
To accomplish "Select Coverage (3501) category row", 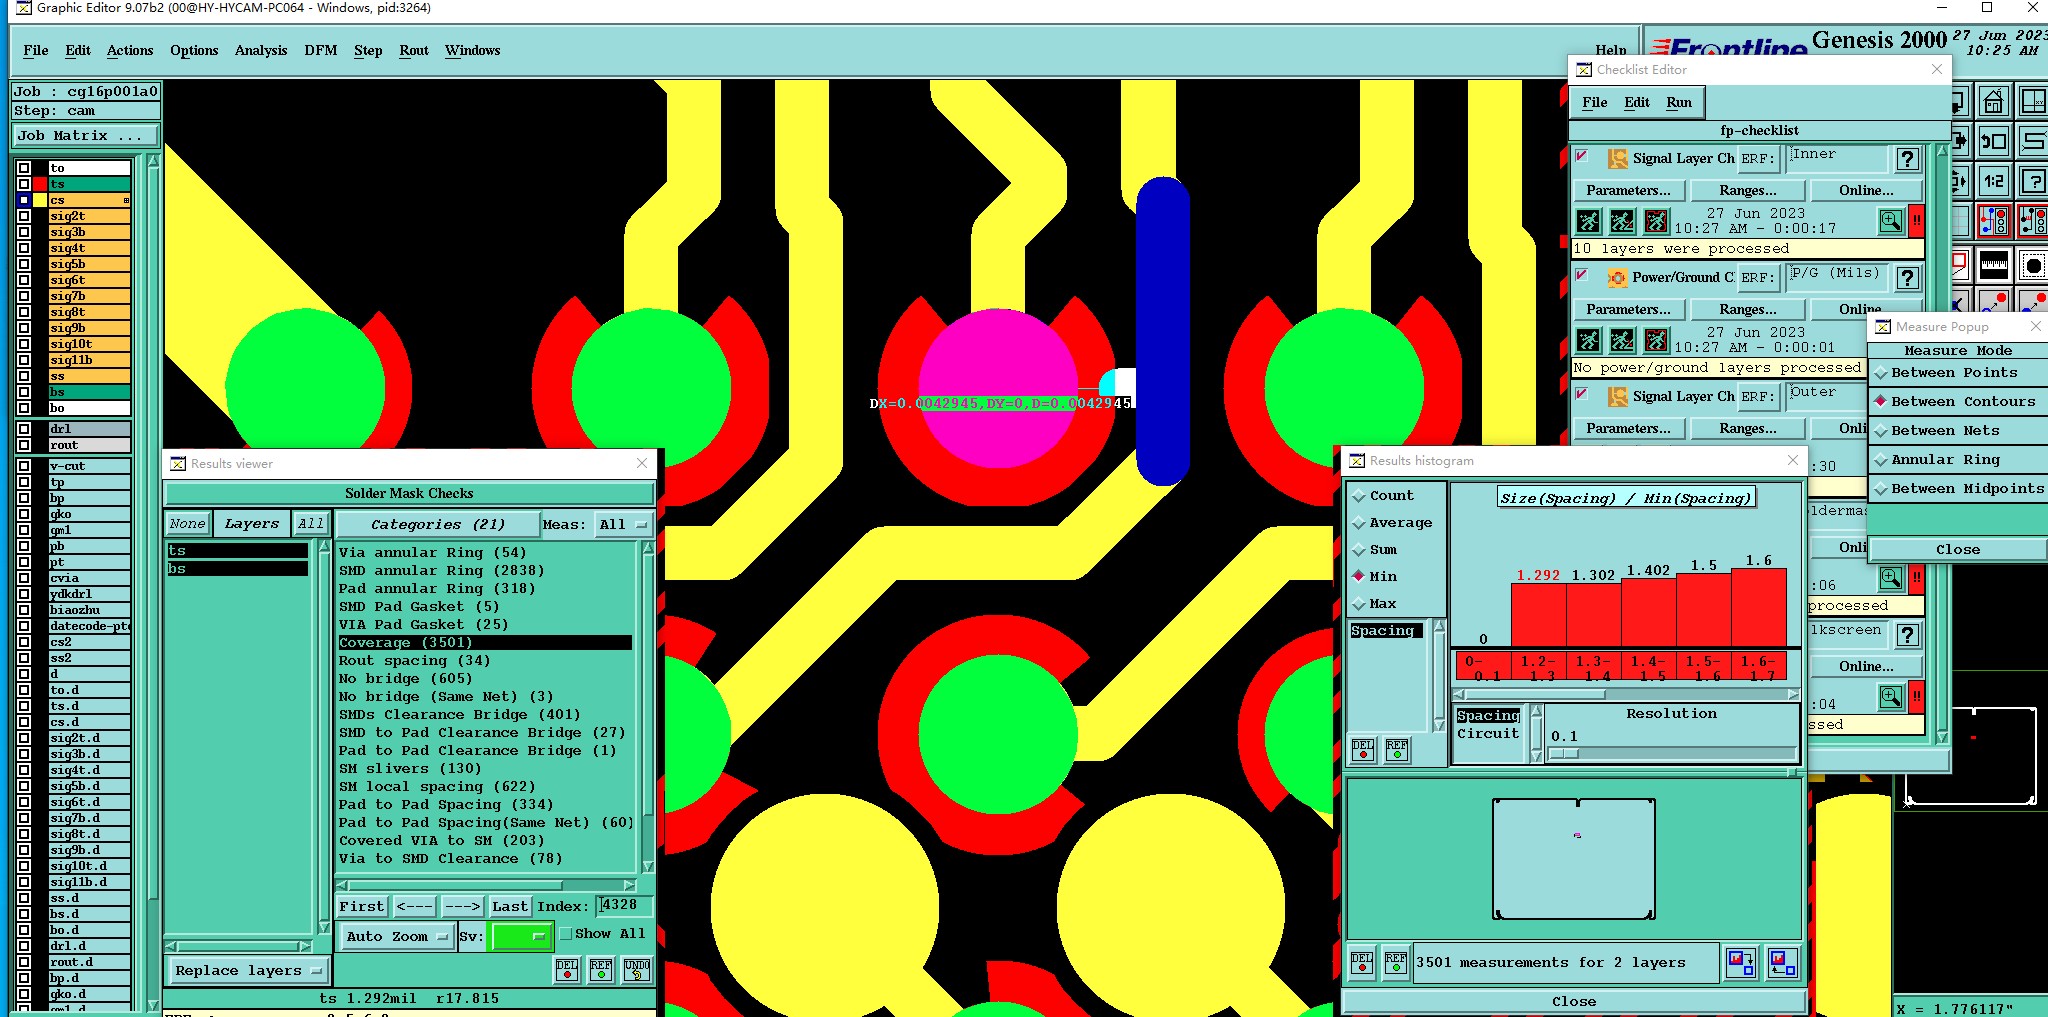I will (485, 643).
